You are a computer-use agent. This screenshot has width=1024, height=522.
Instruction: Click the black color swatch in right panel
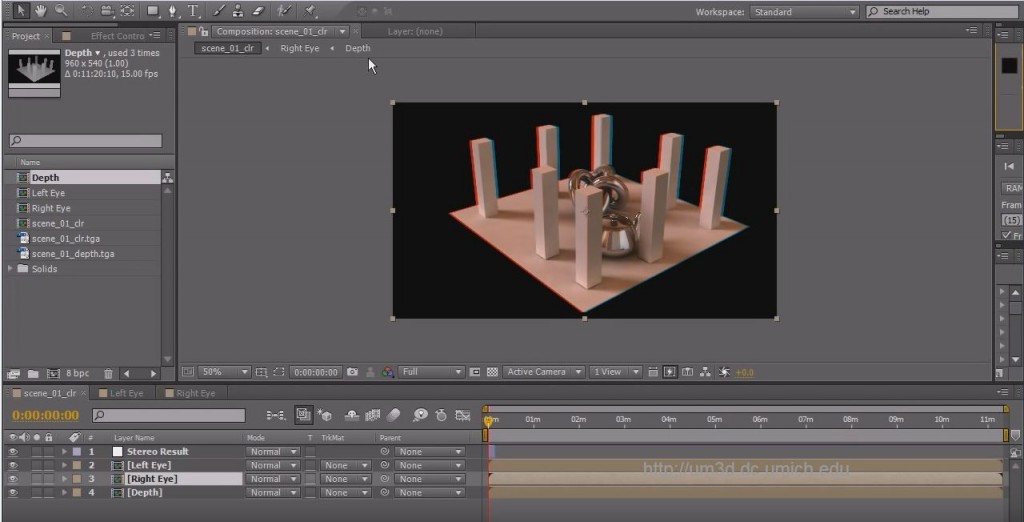1009,66
